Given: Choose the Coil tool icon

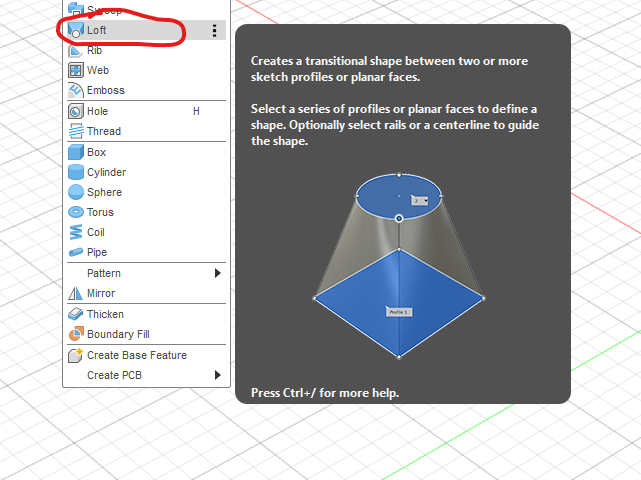Looking at the screenshot, I should pos(75,232).
